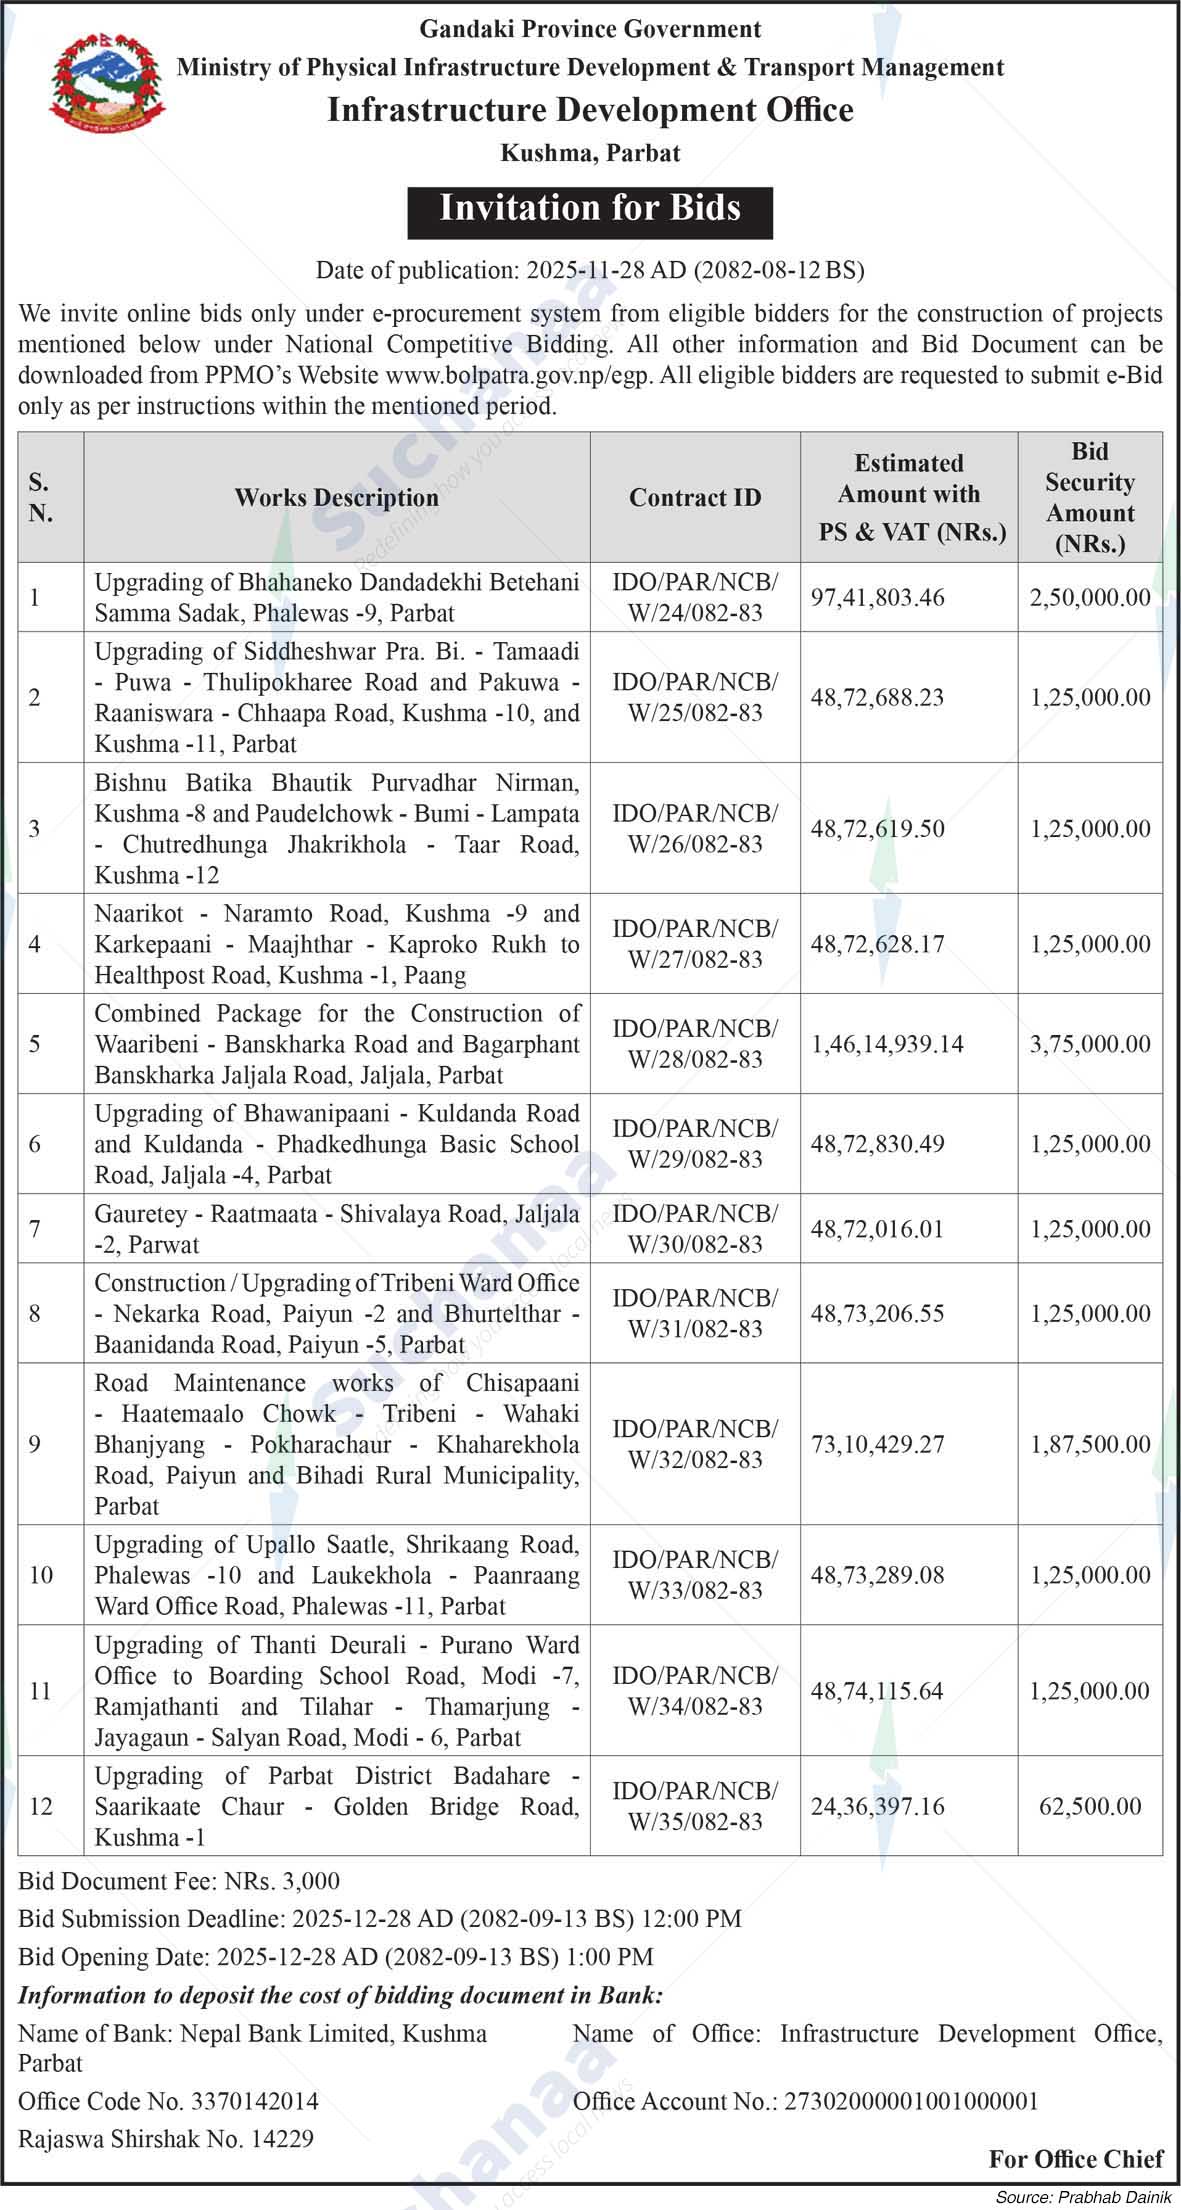Click the Bid Document Fee line
This screenshot has width=1181, height=2210.
[179, 1882]
